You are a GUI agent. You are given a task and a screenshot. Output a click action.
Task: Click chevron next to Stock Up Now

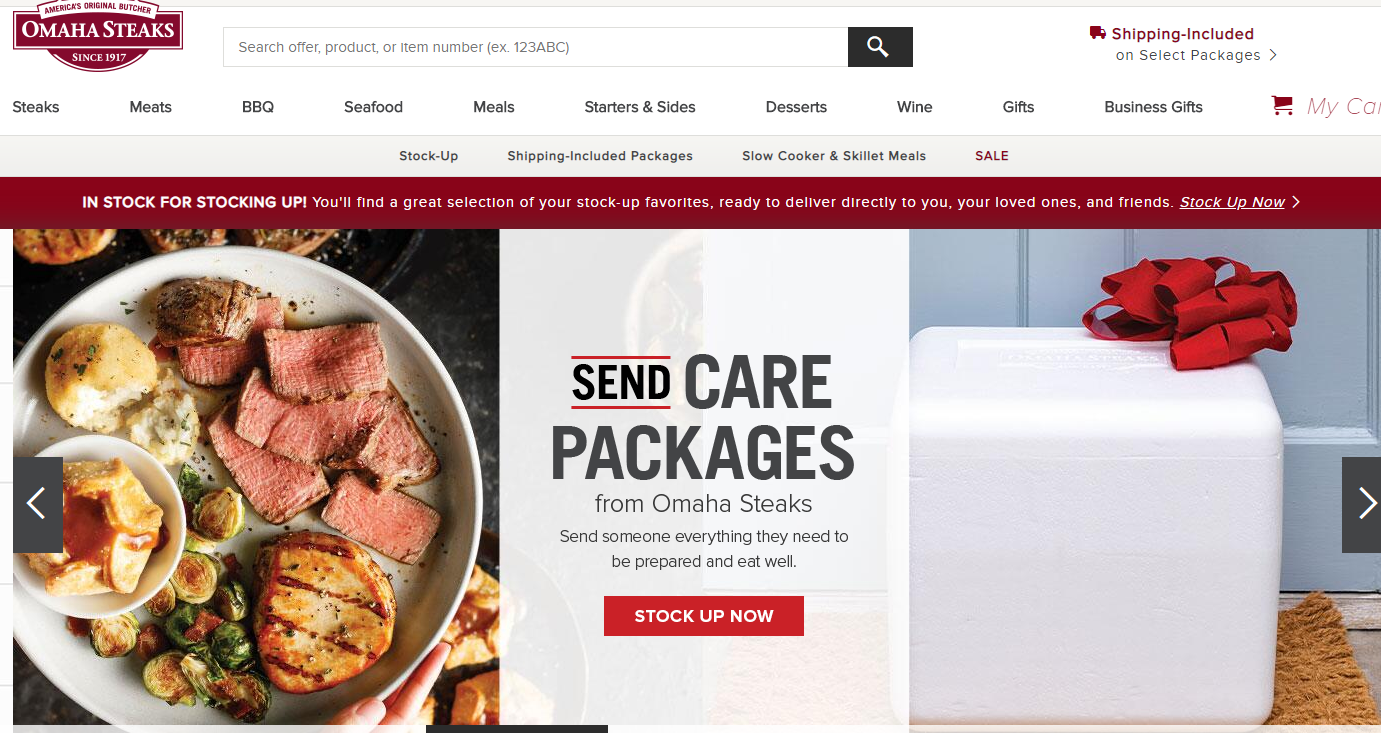click(1296, 202)
